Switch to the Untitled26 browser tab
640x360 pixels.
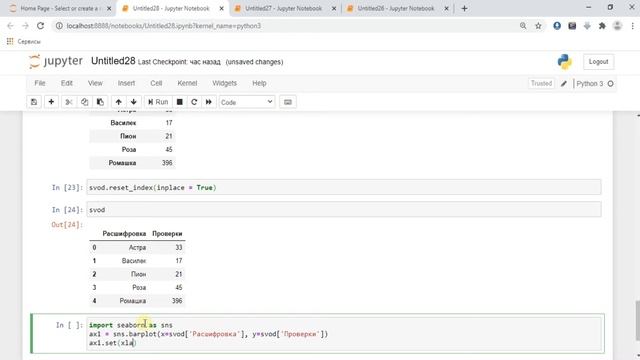[396, 8]
